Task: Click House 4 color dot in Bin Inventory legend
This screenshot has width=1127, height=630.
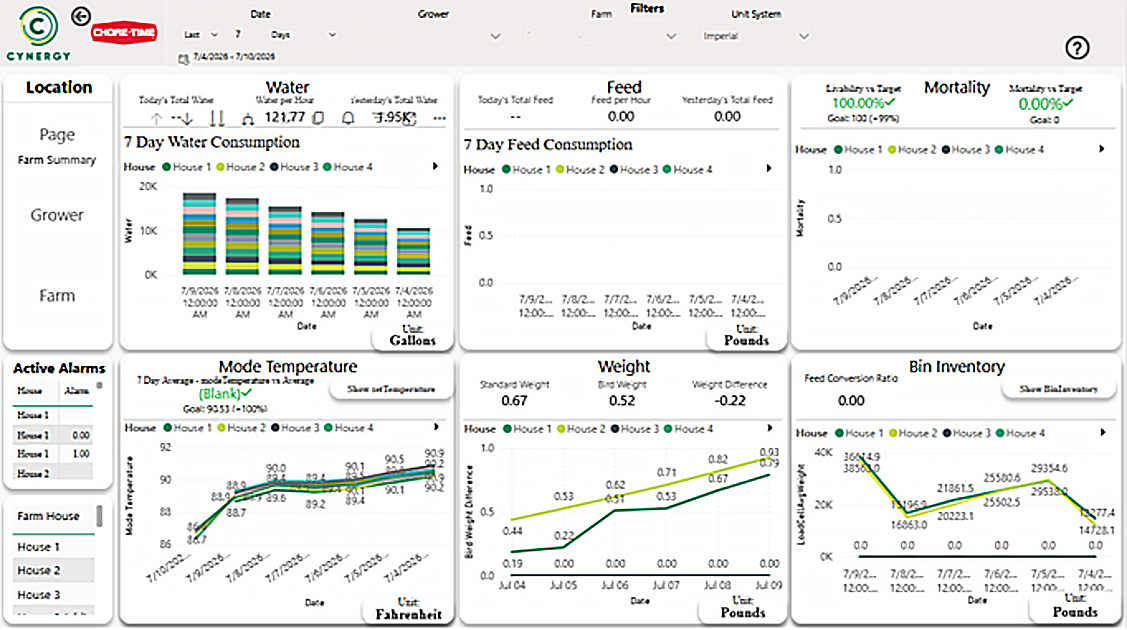Action: click(999, 433)
